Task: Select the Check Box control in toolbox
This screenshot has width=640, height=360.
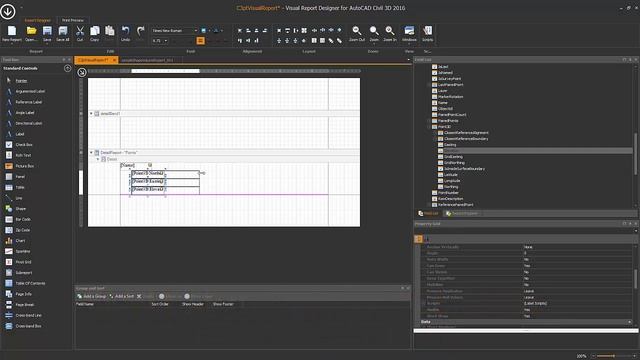Action: (24, 144)
